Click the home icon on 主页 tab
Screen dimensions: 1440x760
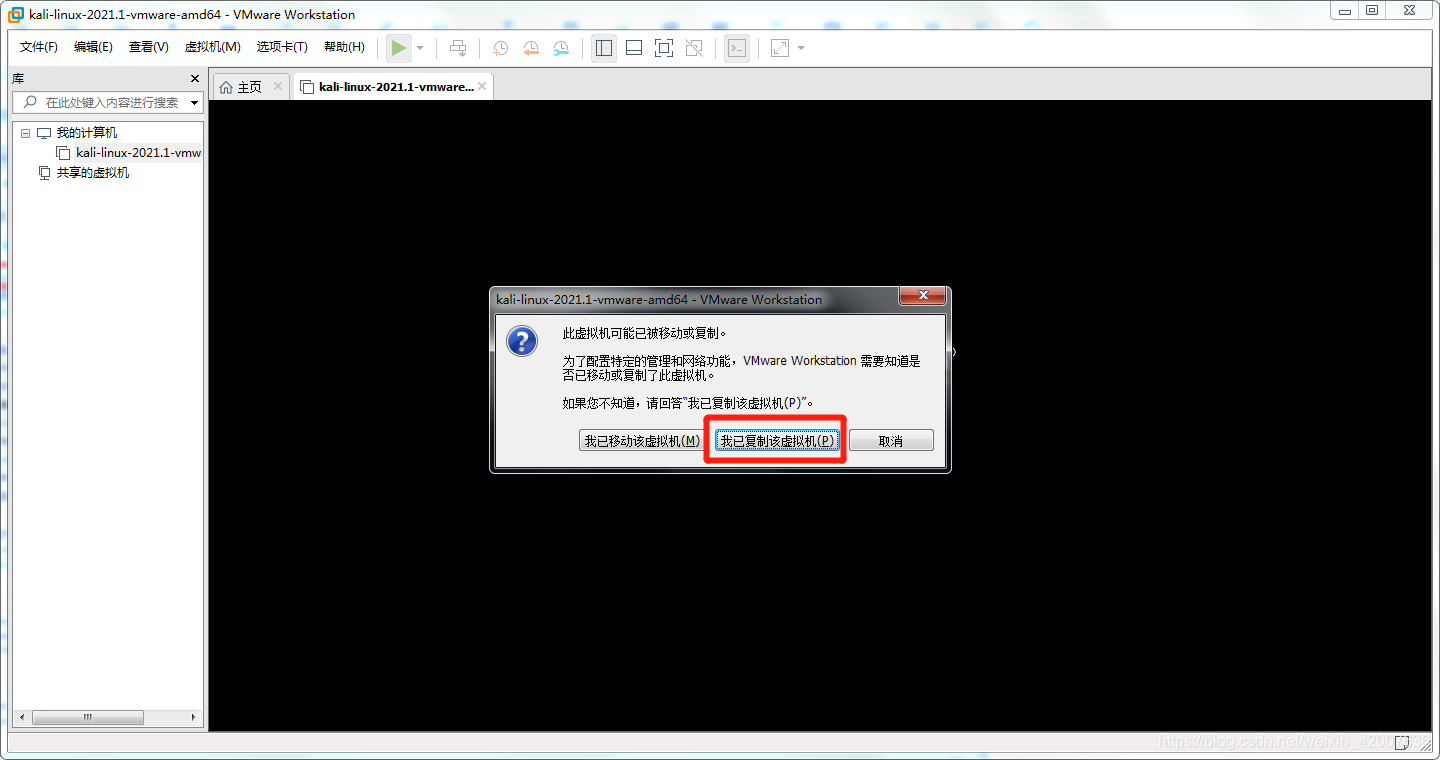226,87
